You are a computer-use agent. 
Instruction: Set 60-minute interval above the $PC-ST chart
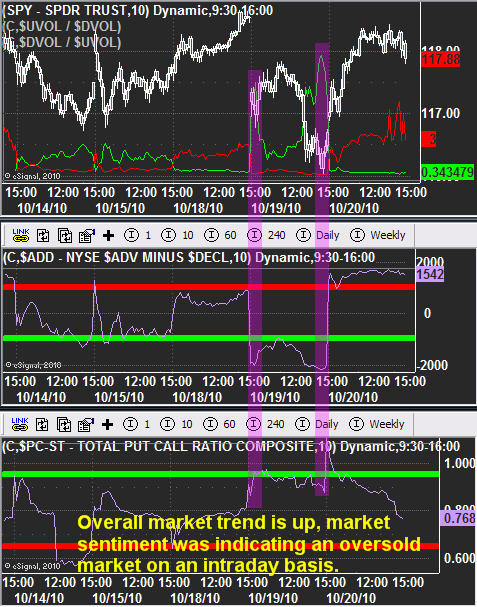[219, 424]
